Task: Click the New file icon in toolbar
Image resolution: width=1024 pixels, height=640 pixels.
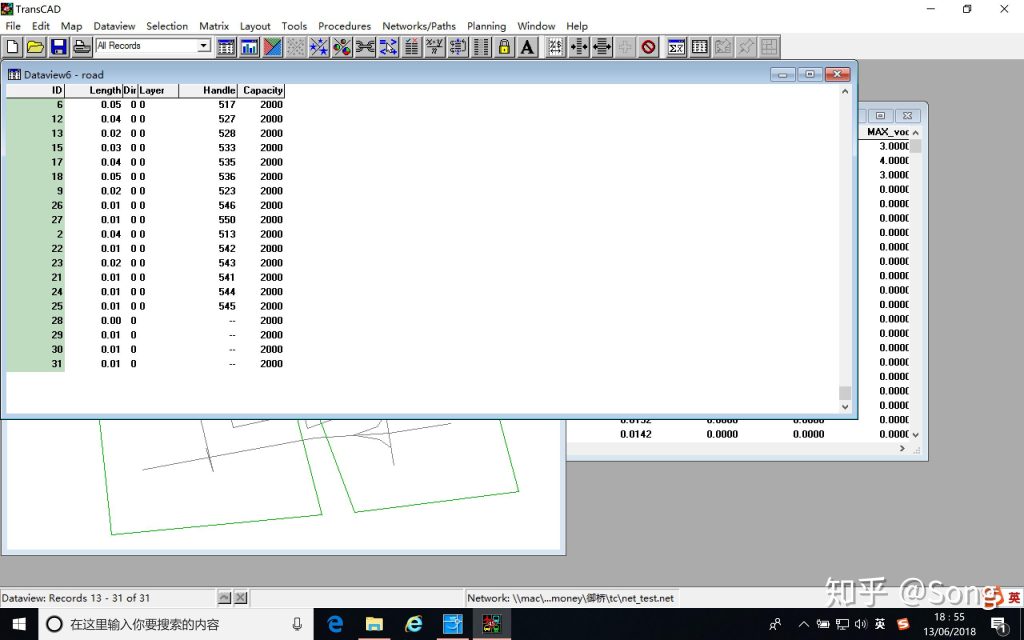Action: pos(12,46)
